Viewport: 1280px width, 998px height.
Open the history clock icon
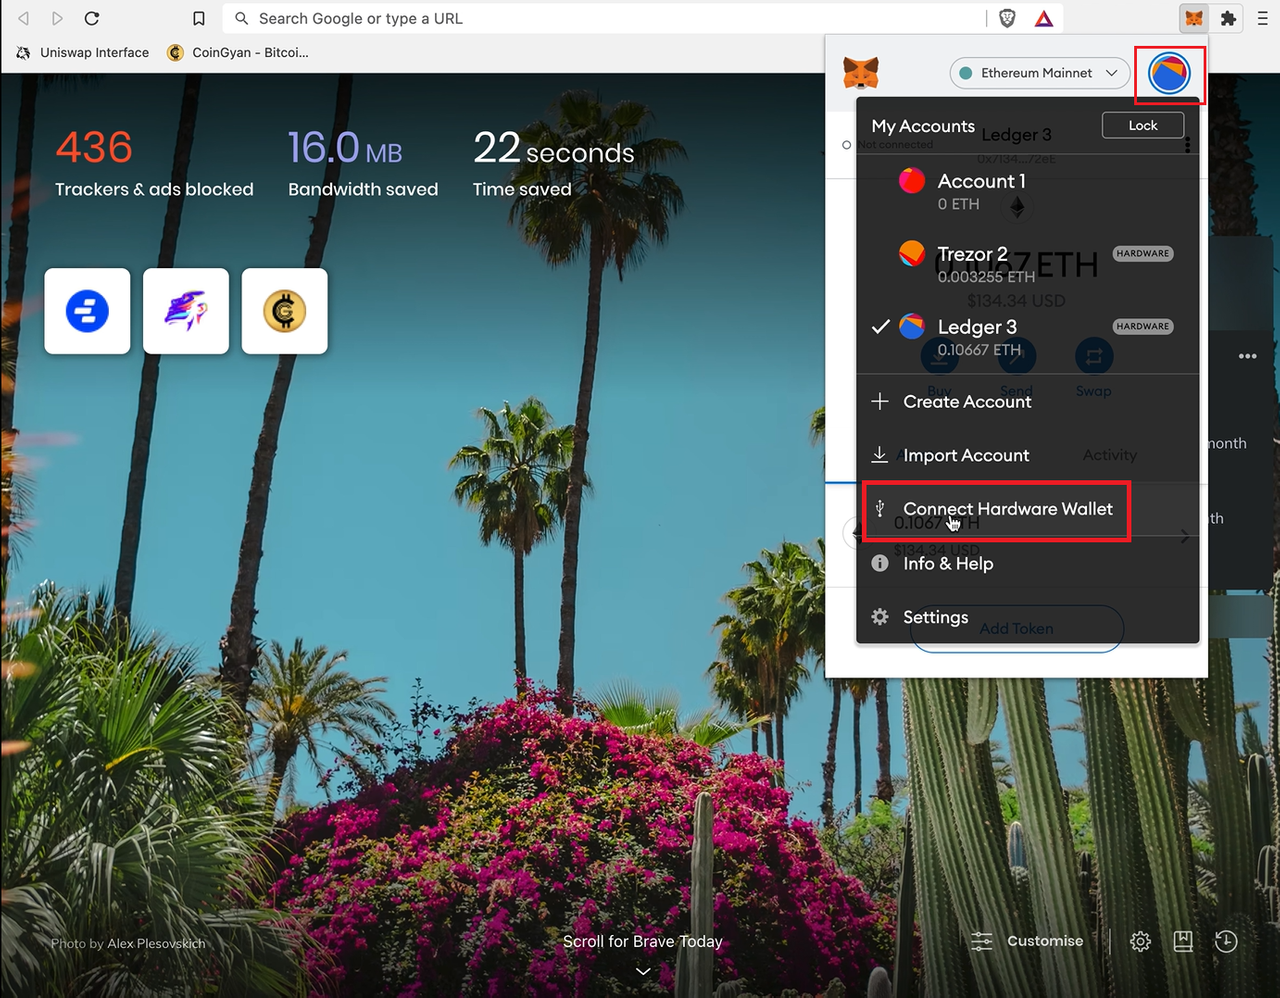tap(1226, 941)
